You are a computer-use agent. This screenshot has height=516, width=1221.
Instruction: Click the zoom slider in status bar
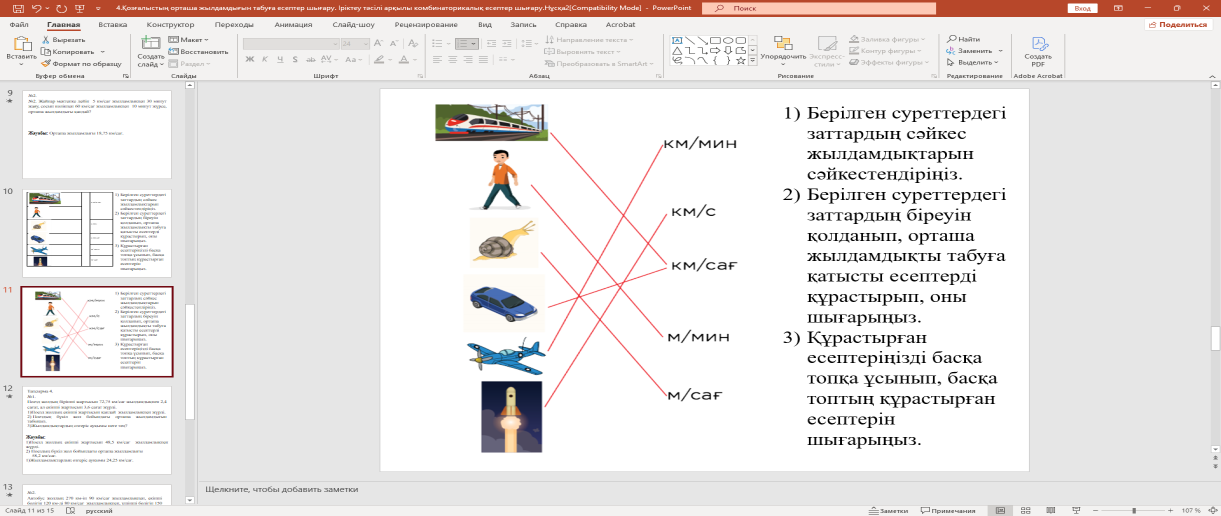tap(1133, 510)
